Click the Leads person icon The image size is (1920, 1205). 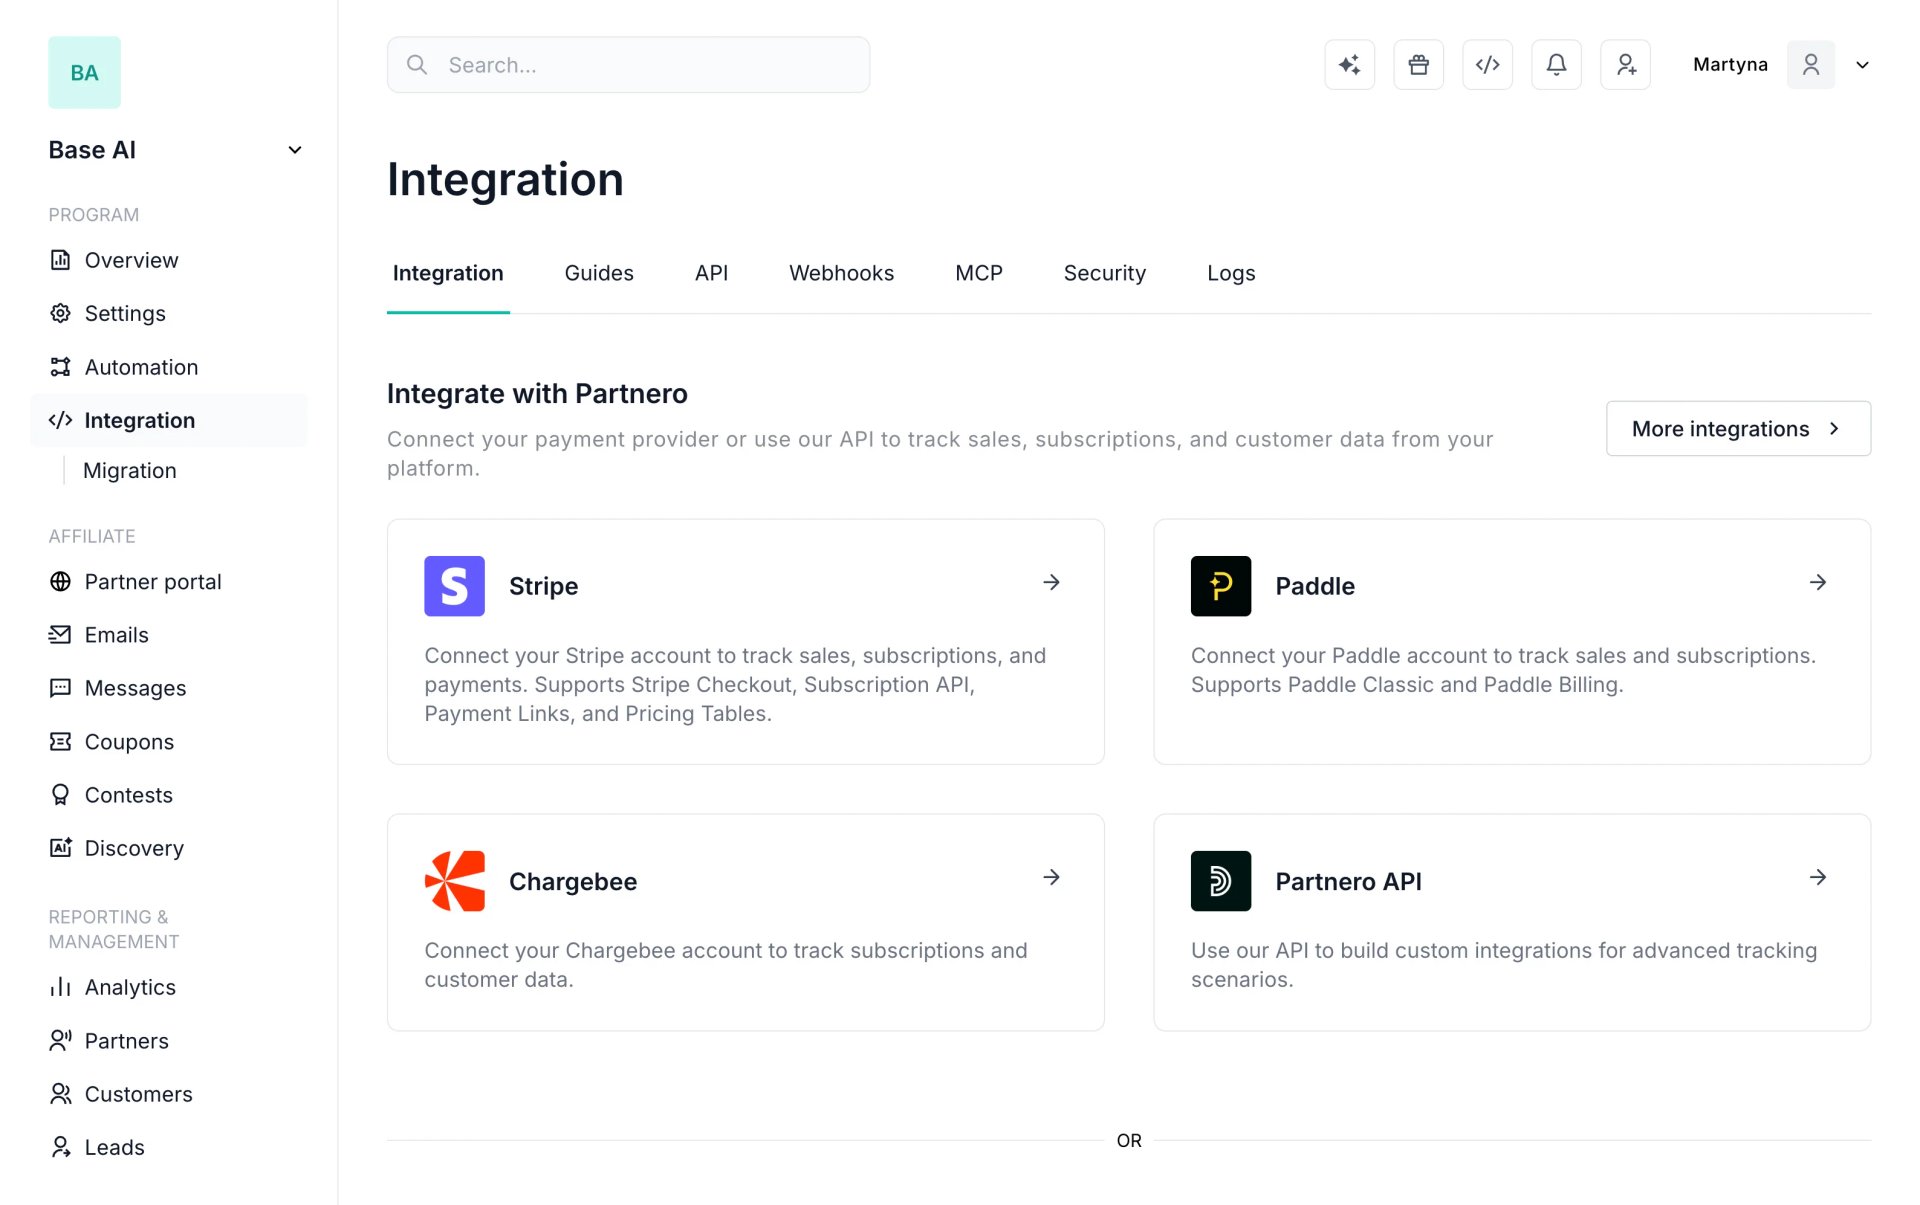pyautogui.click(x=60, y=1147)
